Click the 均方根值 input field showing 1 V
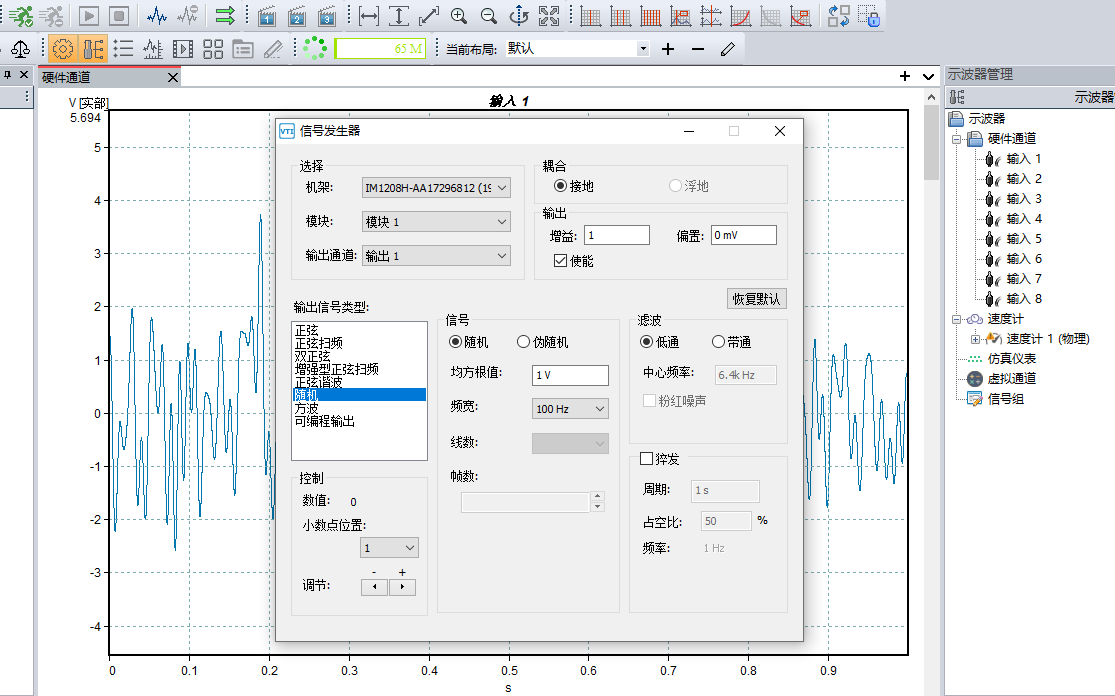This screenshot has width=1115, height=696. click(570, 375)
